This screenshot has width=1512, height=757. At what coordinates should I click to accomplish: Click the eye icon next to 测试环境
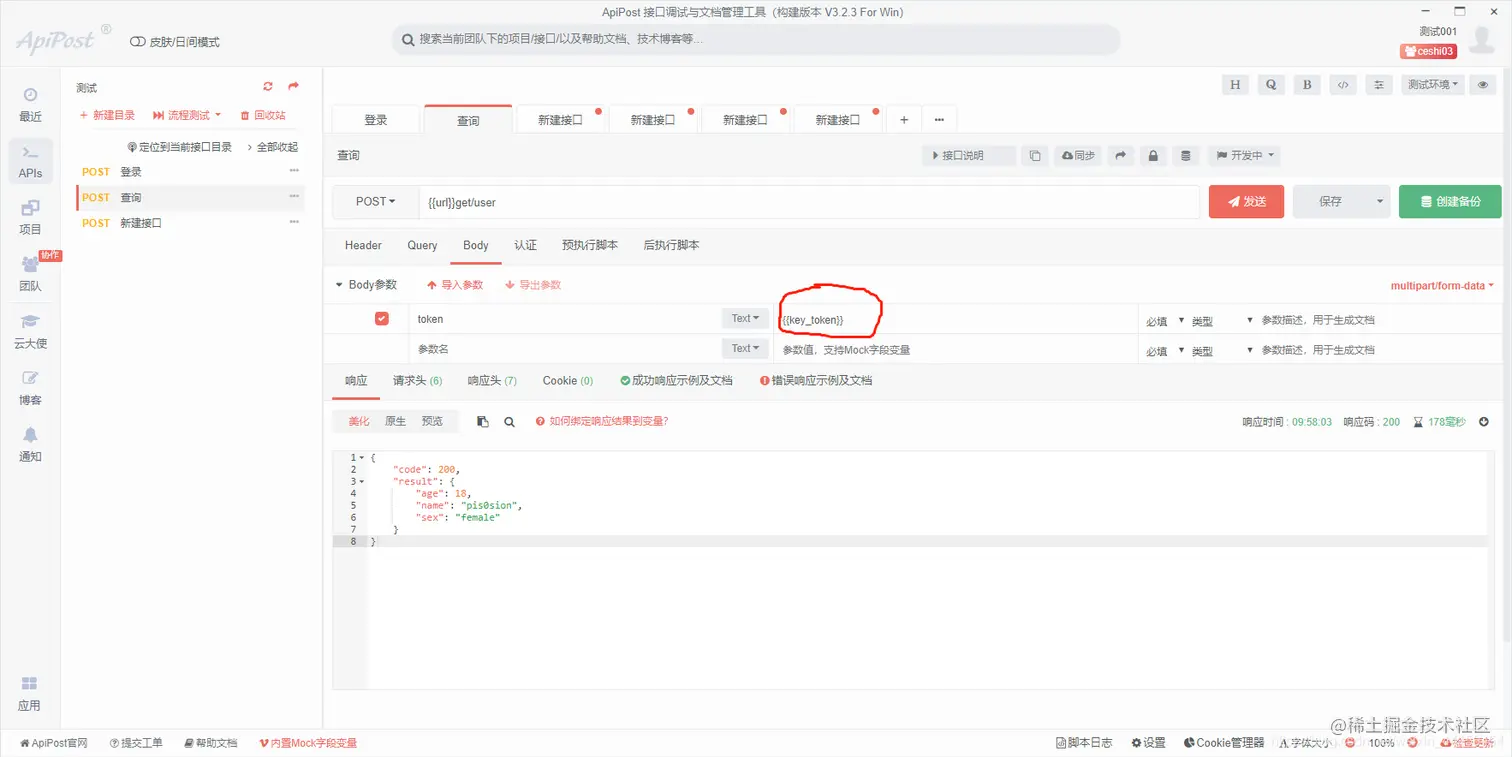point(1483,85)
